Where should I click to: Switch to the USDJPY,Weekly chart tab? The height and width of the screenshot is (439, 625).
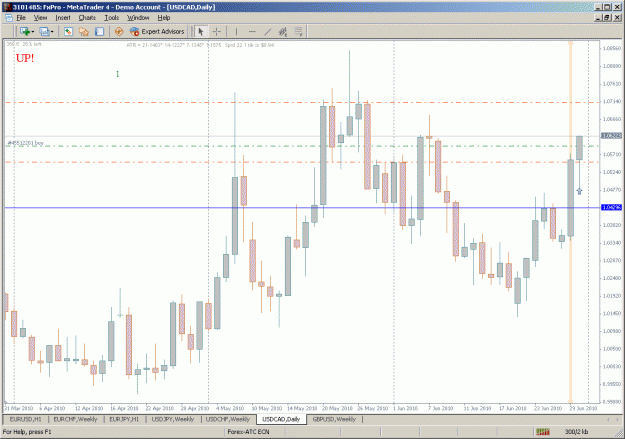click(173, 419)
